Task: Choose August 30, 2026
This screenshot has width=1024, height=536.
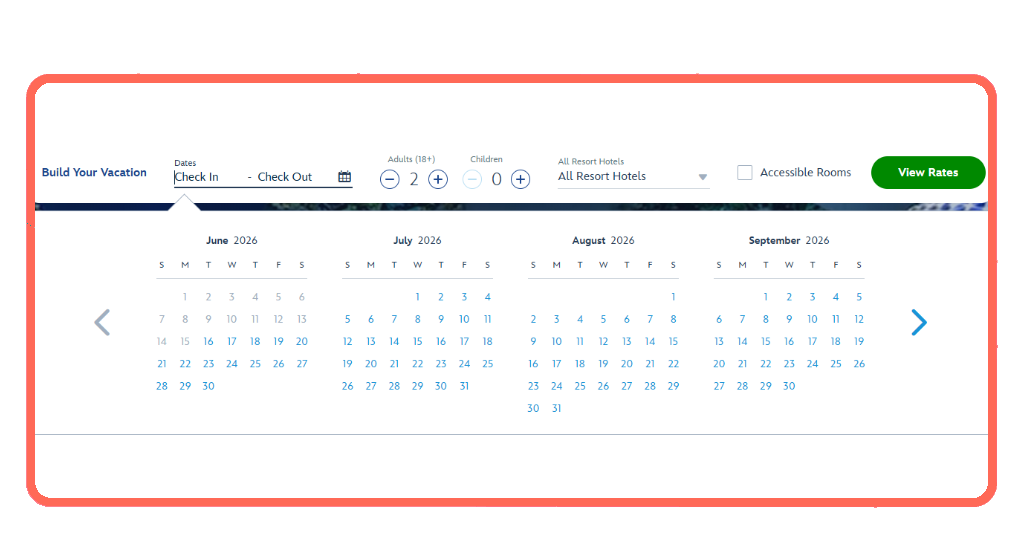Action: [534, 408]
